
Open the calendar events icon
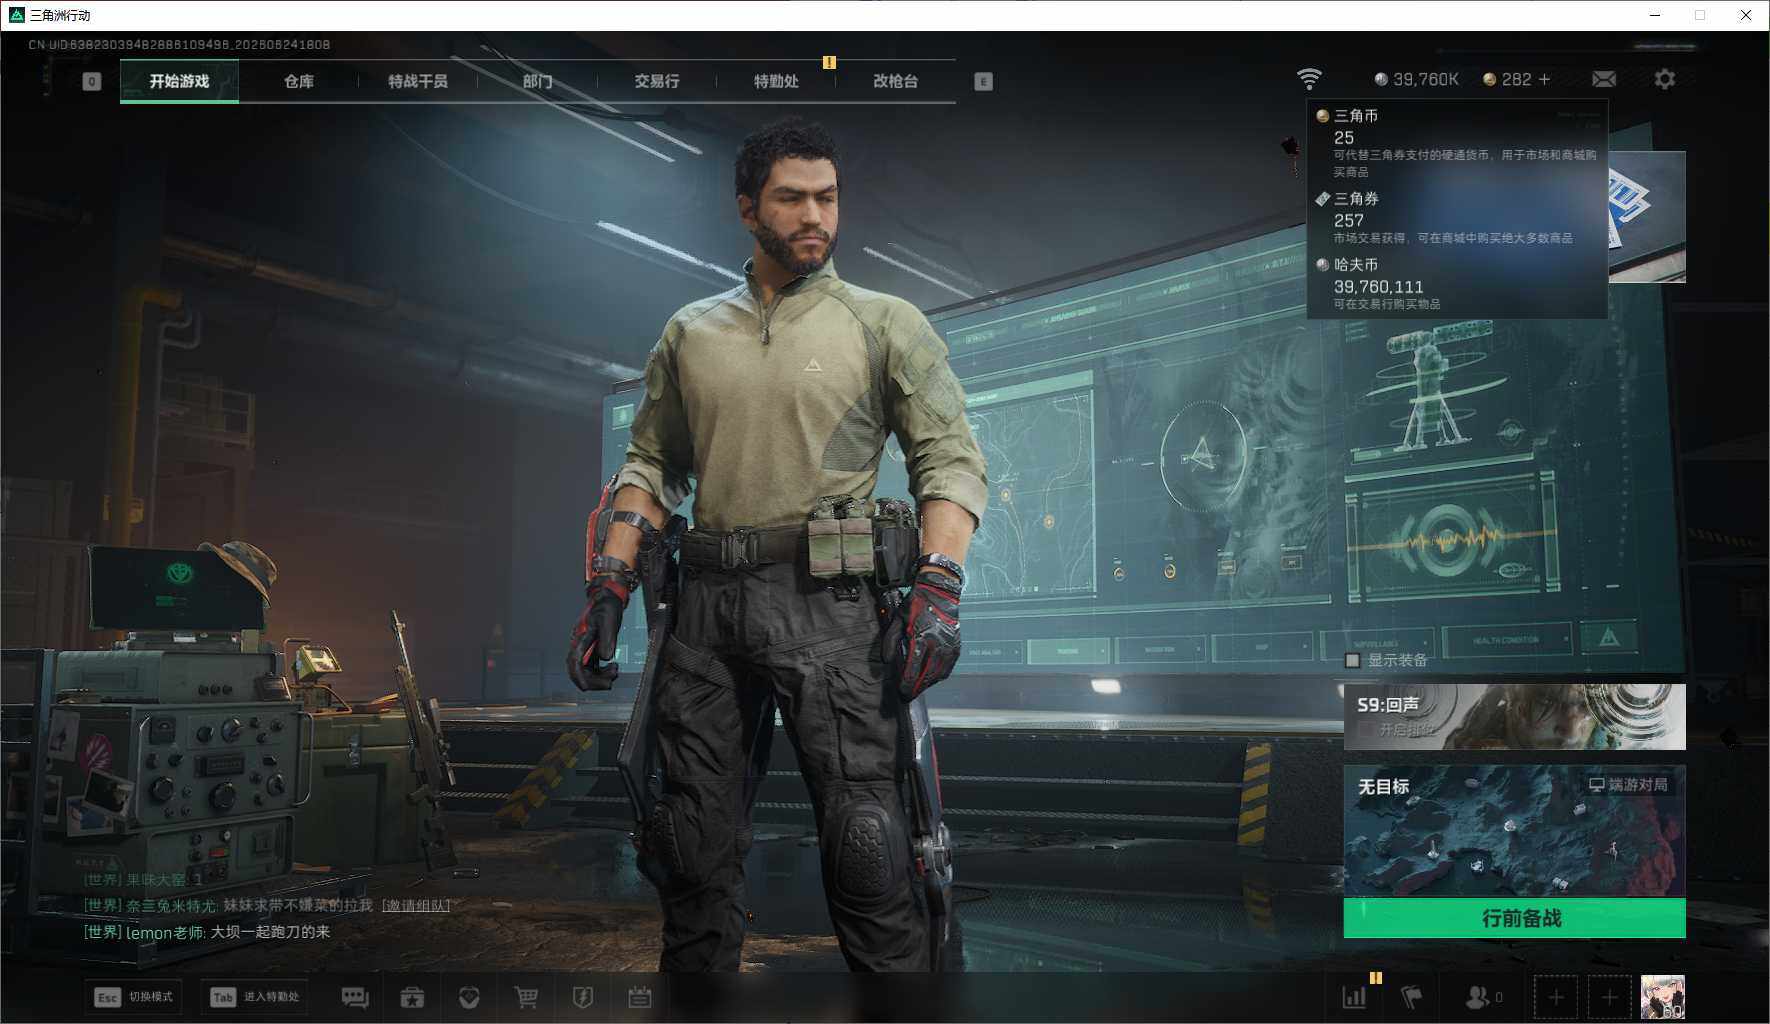click(x=640, y=997)
